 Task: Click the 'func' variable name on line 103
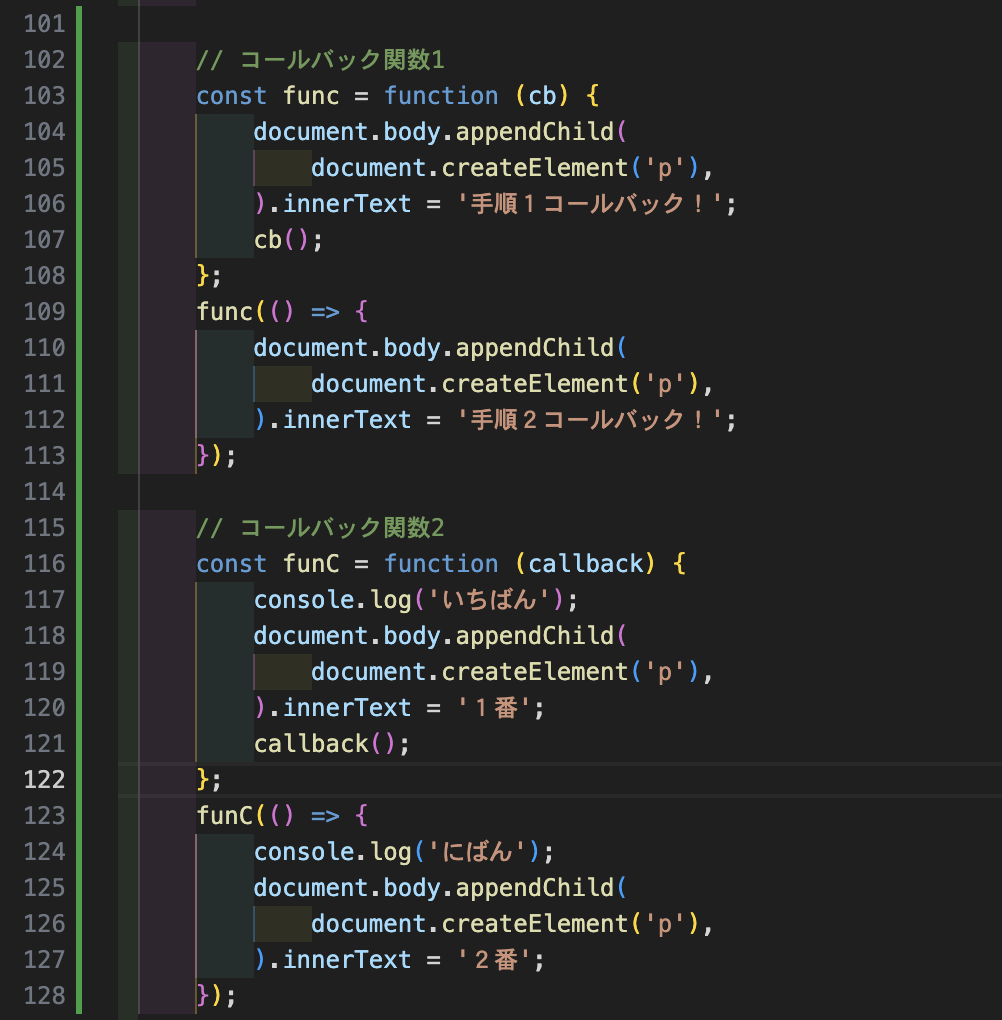tap(311, 96)
